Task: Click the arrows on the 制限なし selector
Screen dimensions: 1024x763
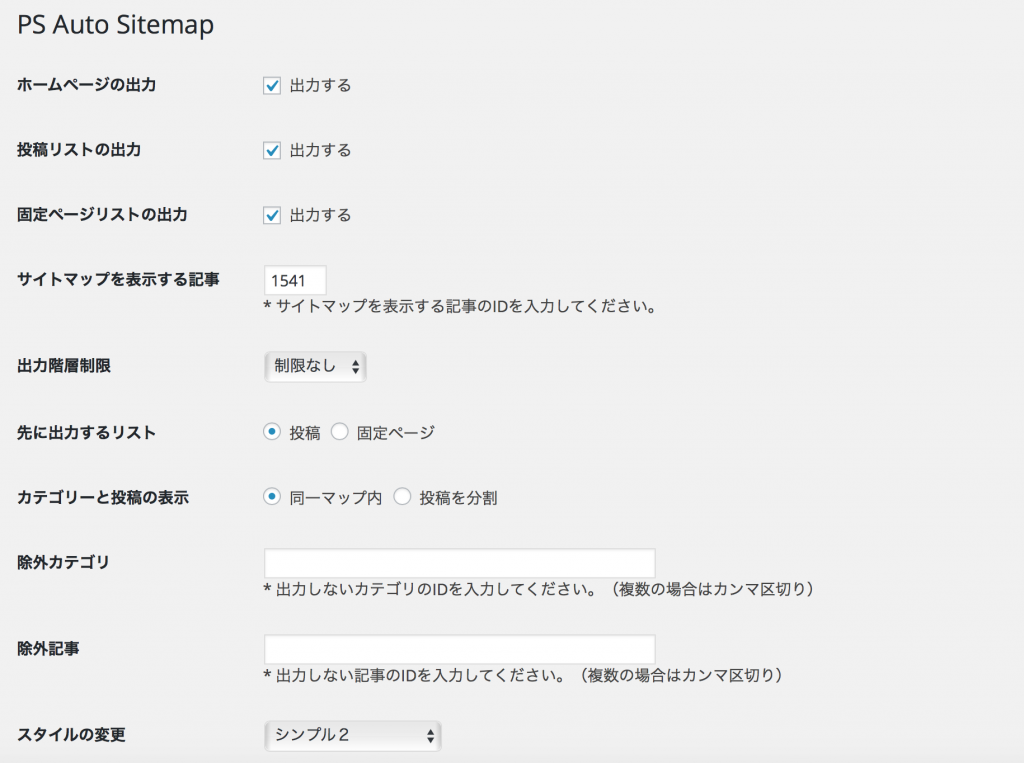Action: pyautogui.click(x=355, y=367)
